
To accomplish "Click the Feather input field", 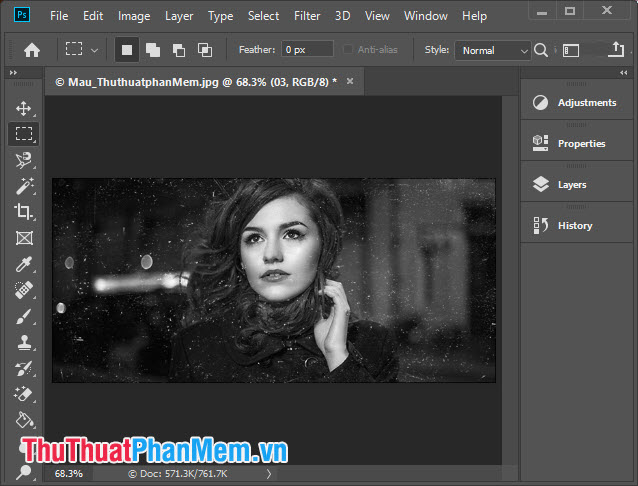I will click(x=307, y=50).
